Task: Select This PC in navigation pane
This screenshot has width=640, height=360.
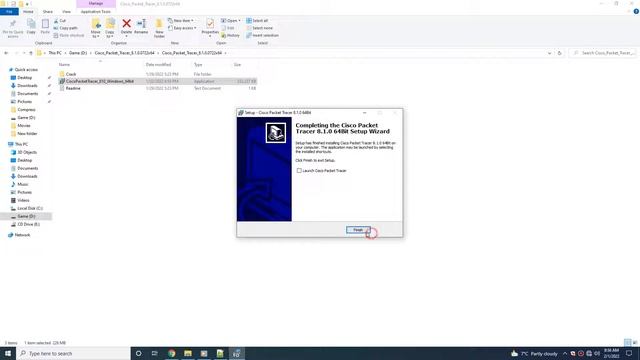Action: (21, 144)
